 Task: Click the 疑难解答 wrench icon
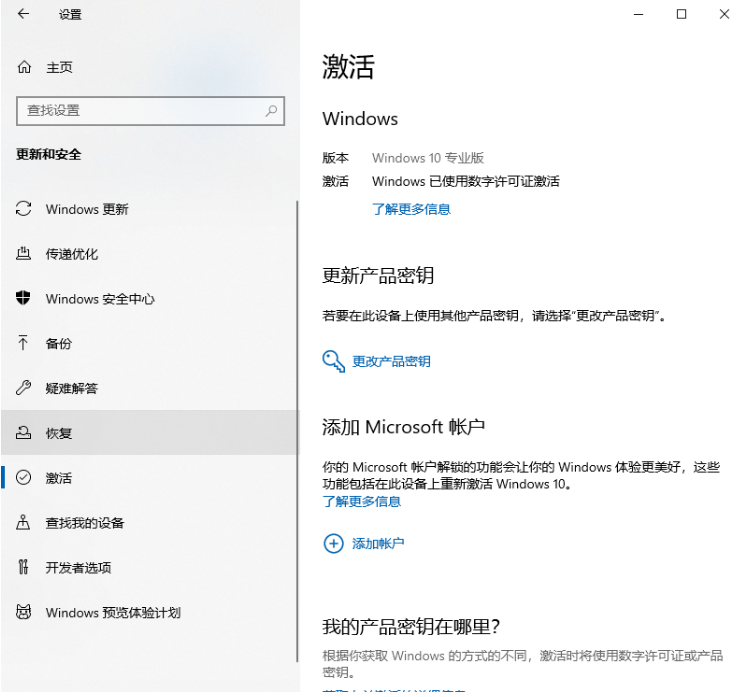click(x=24, y=388)
